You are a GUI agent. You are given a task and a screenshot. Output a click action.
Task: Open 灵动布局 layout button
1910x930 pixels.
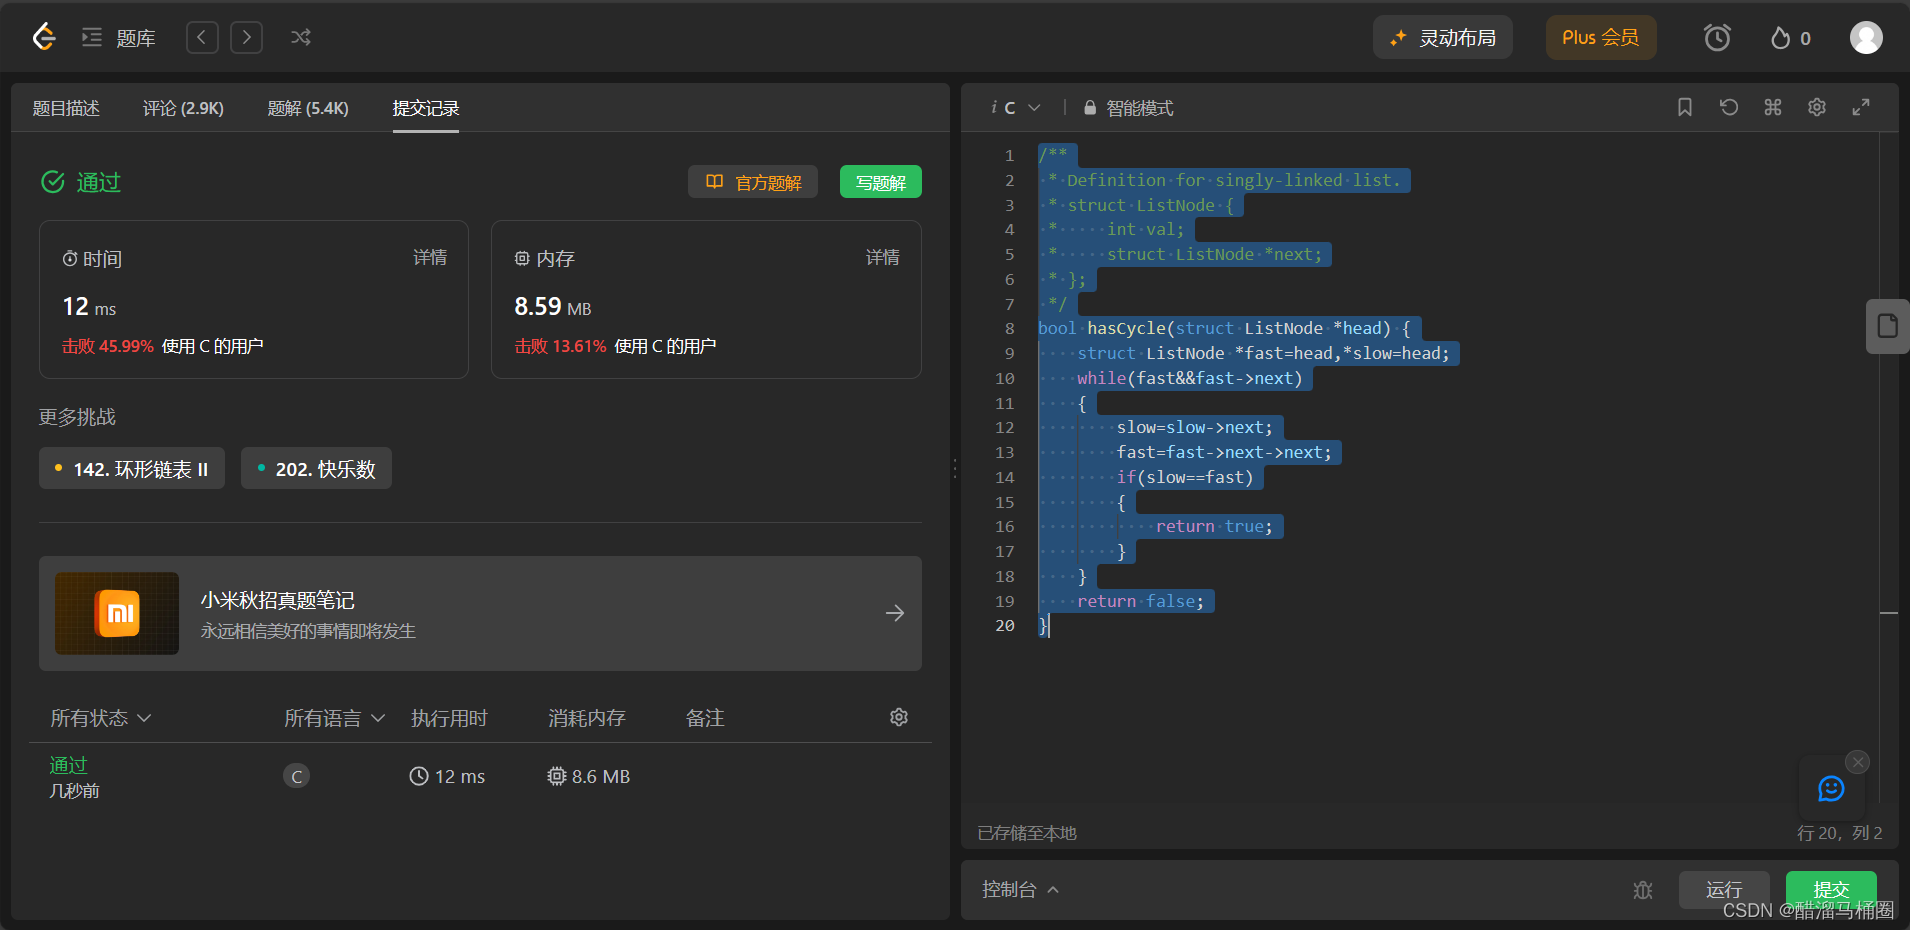pos(1442,38)
